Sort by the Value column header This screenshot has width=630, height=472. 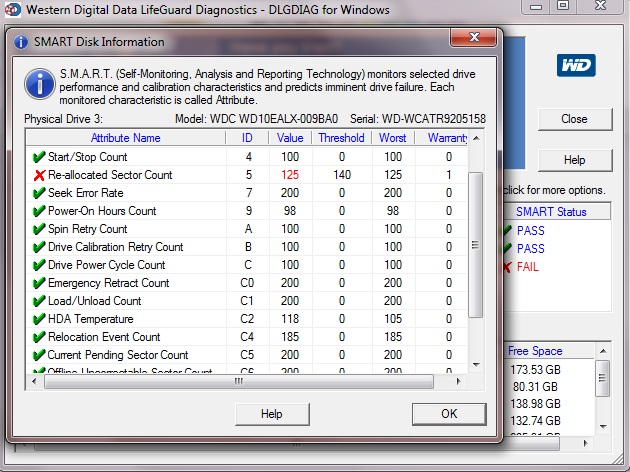[290, 138]
